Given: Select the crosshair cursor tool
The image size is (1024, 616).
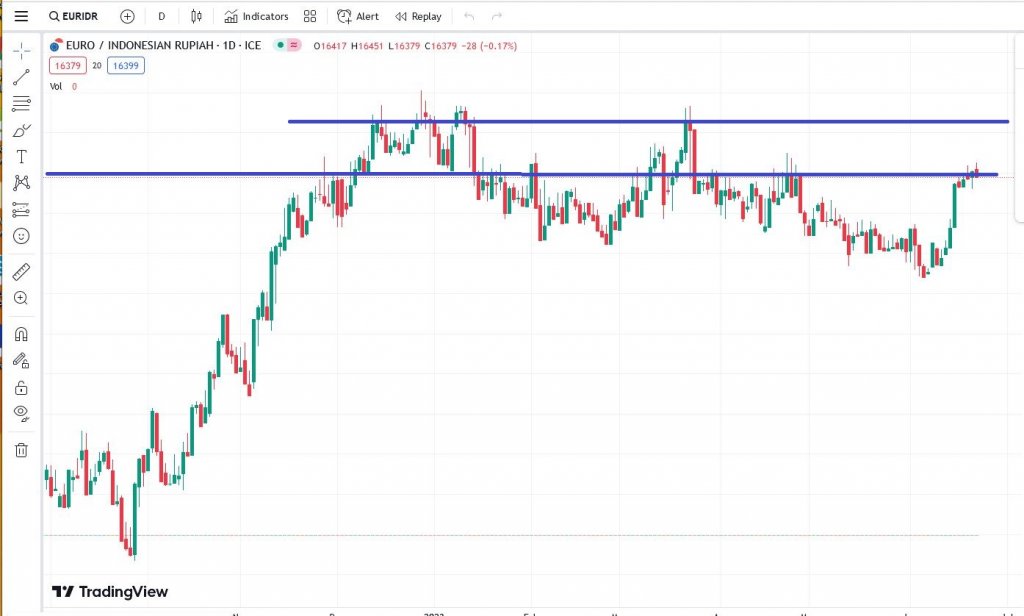Looking at the screenshot, I should 21,51.
